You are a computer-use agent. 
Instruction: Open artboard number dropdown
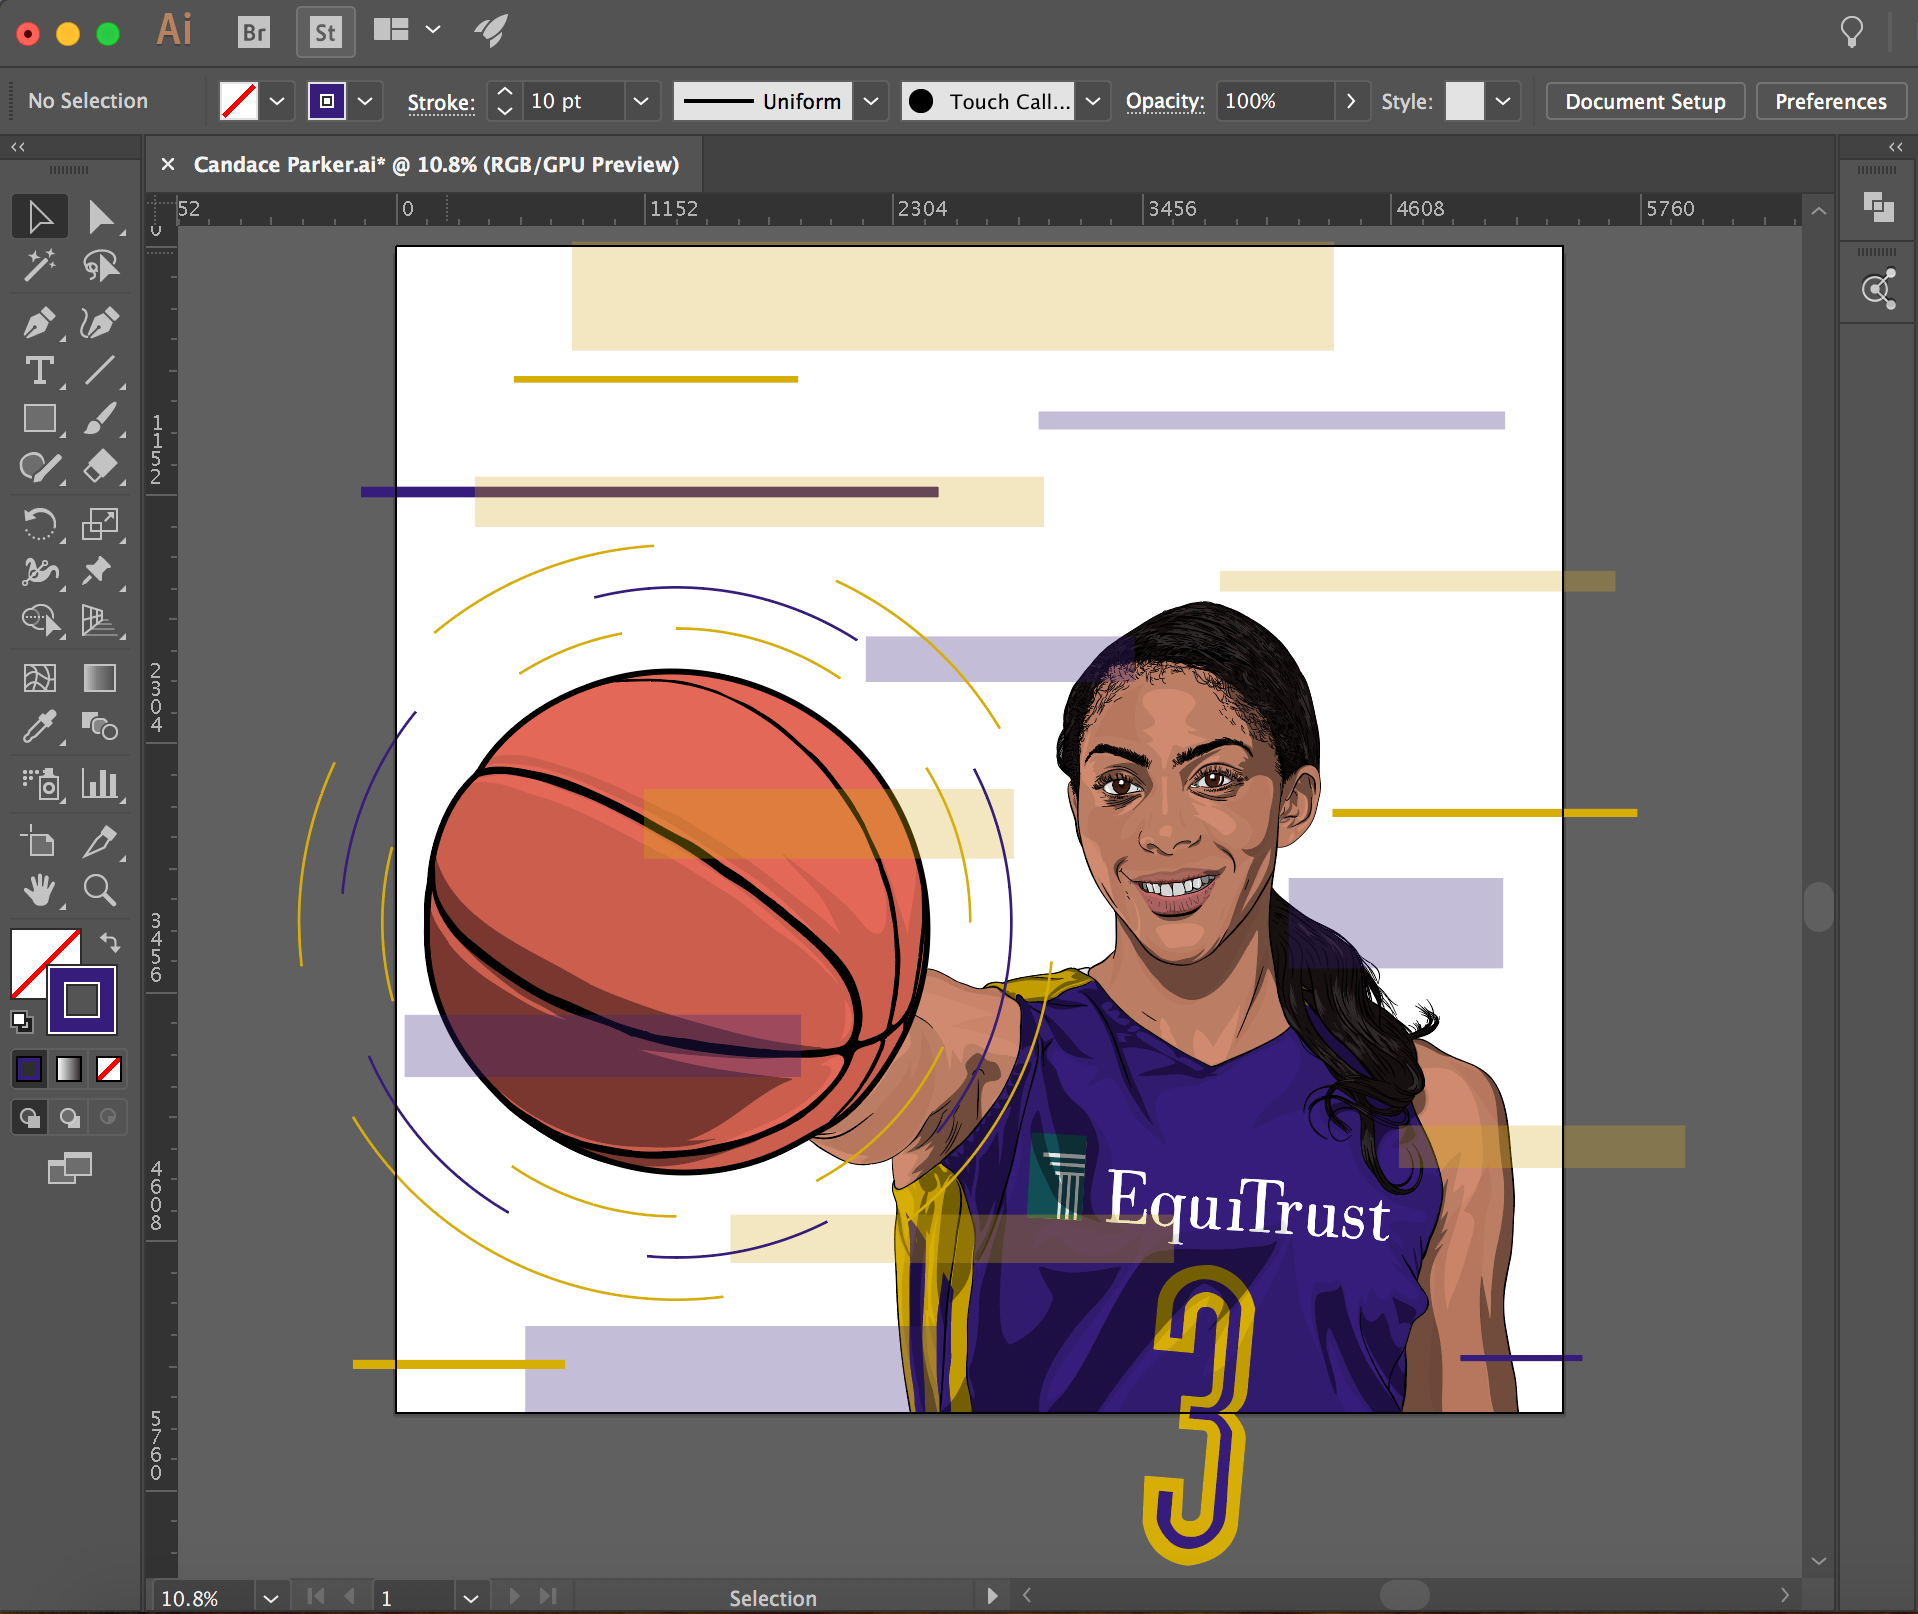(x=470, y=1597)
